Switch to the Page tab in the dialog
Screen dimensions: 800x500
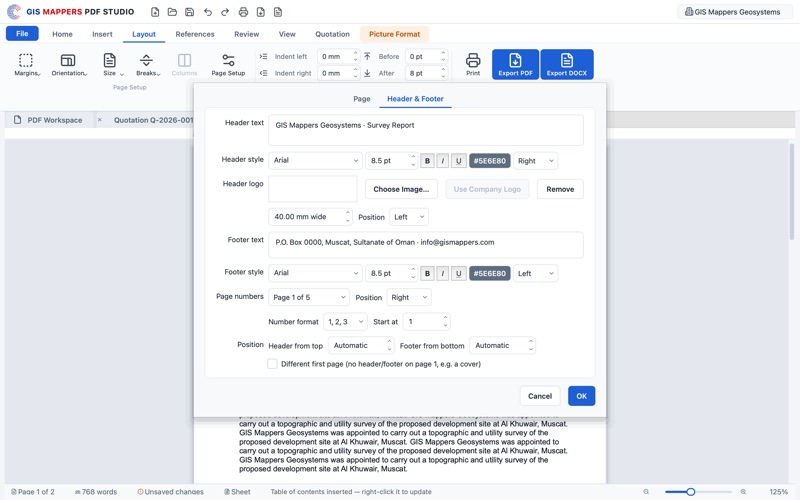[362, 98]
